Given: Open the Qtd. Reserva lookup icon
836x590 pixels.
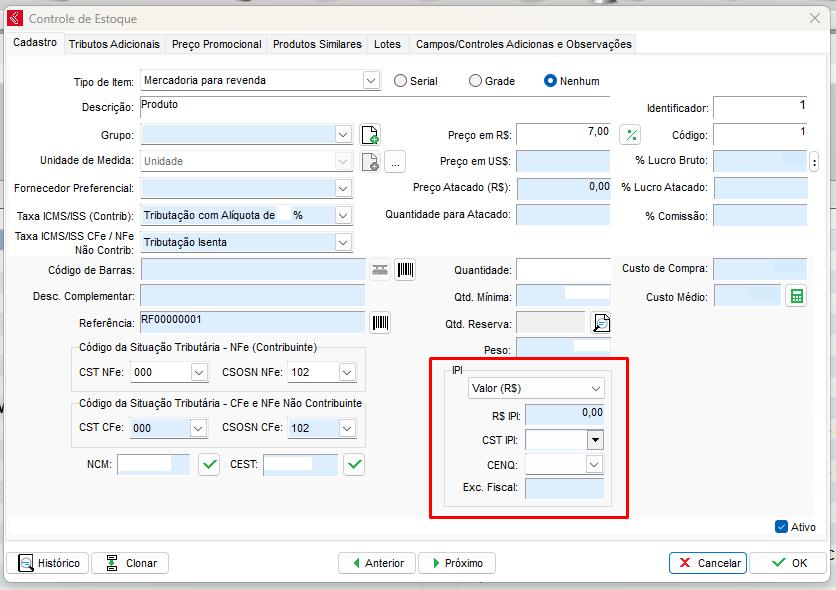Looking at the screenshot, I should click(x=601, y=322).
